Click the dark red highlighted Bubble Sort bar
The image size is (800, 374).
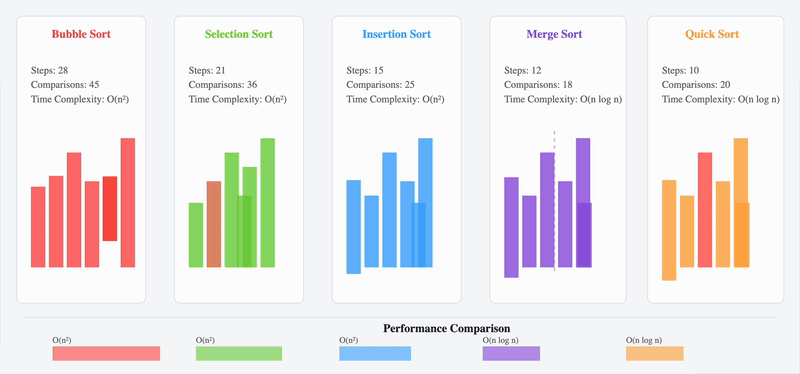pos(110,208)
